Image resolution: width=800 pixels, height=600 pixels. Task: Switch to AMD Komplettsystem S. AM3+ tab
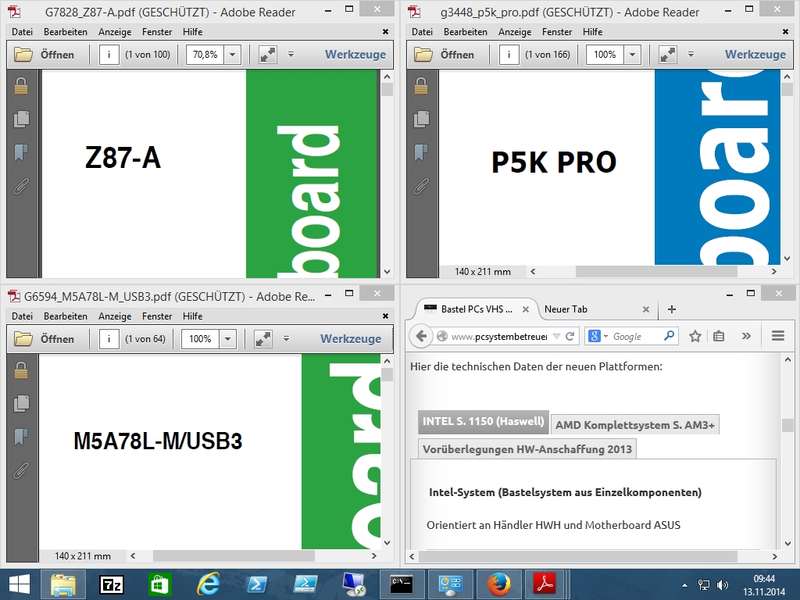[x=635, y=425]
